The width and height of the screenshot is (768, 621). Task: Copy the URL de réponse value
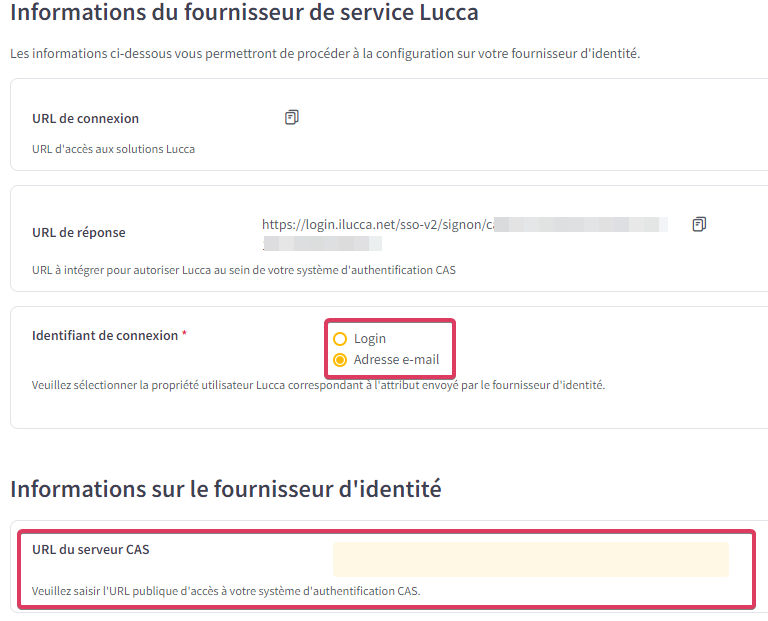point(699,224)
